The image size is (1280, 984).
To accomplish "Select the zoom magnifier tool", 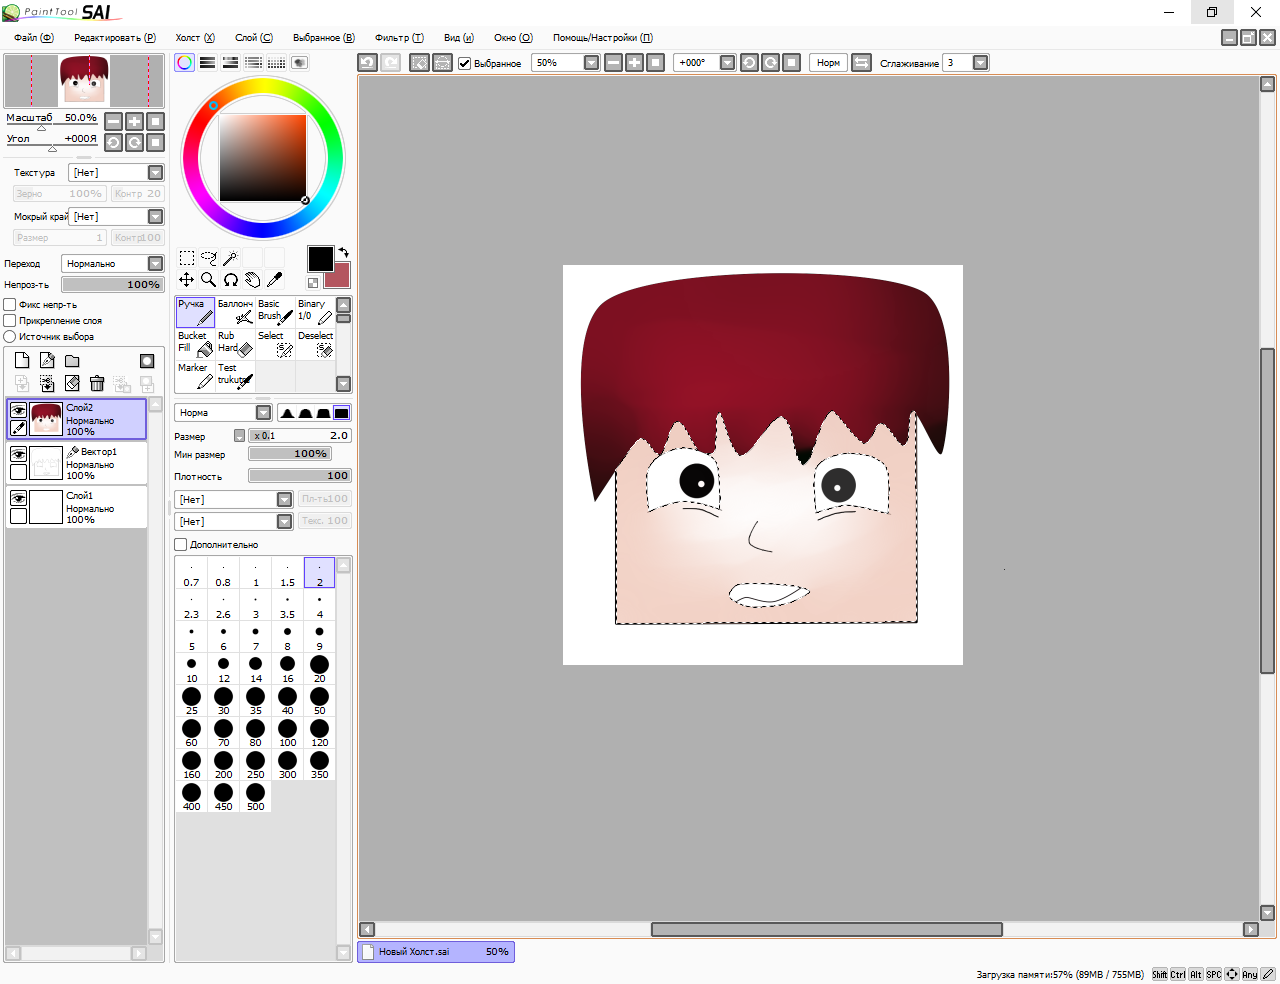I will tap(209, 280).
